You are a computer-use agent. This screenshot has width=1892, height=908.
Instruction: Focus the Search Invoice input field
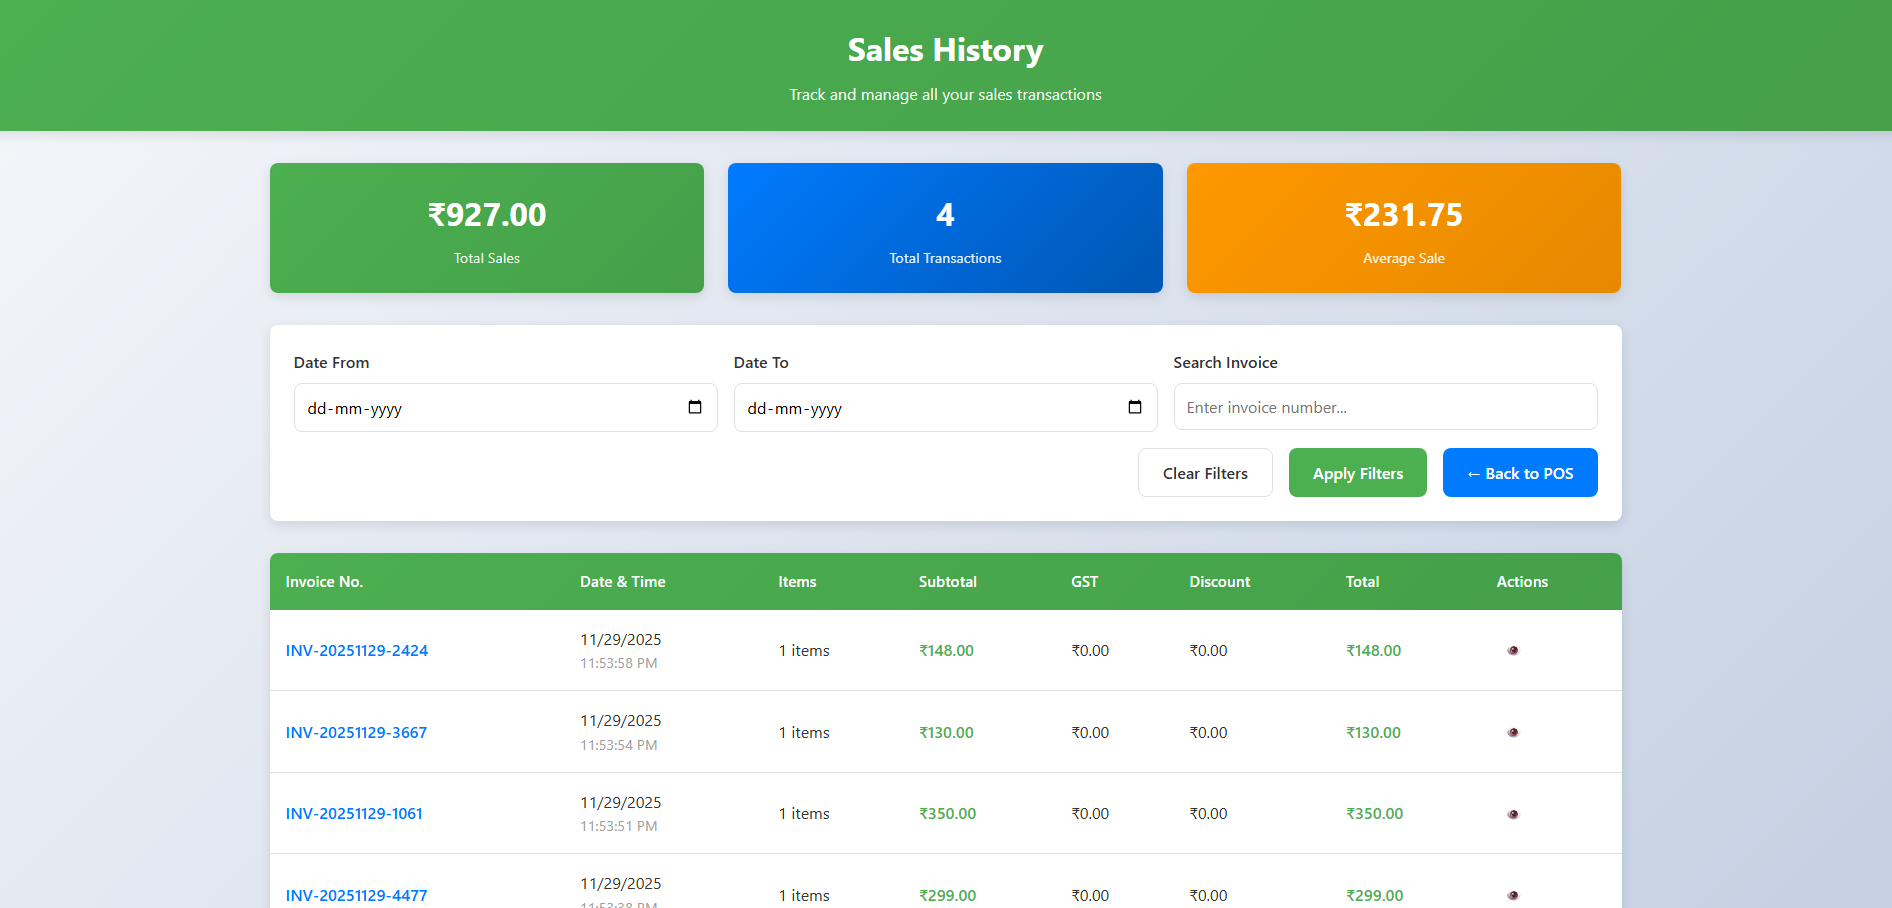tap(1384, 407)
